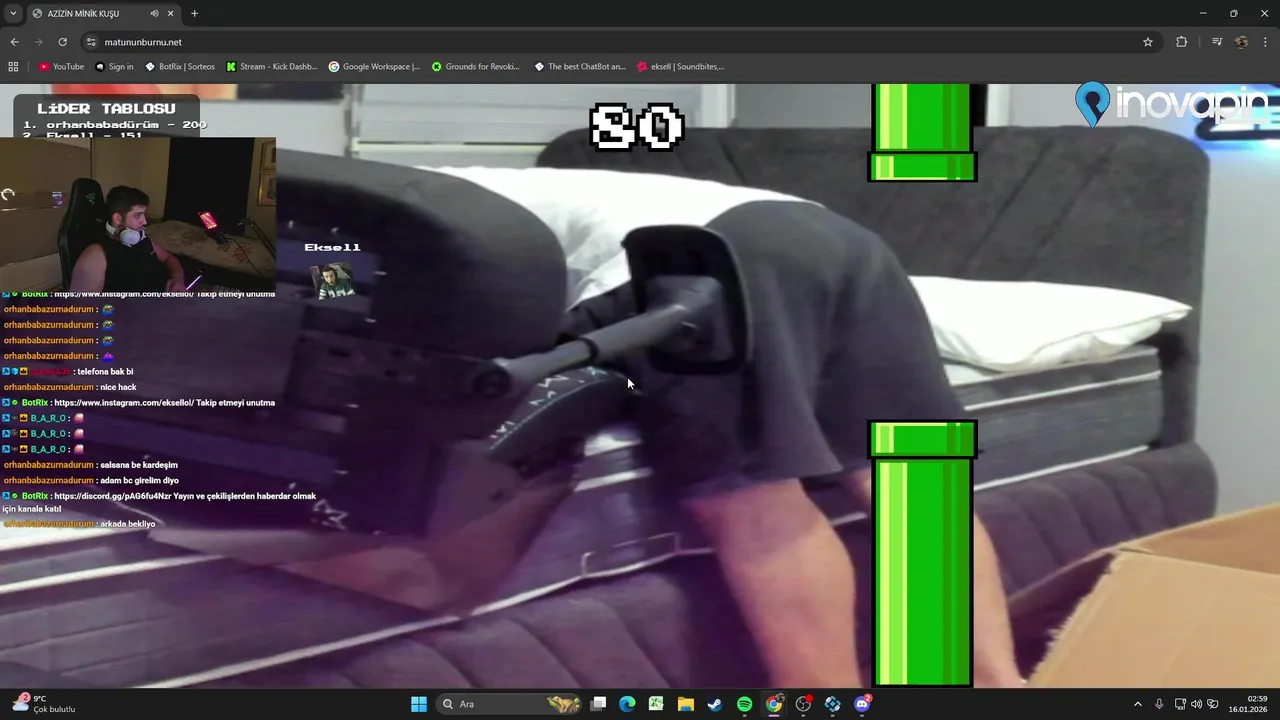
Task: Open the tab search dropdown arrow
Action: pos(13,13)
